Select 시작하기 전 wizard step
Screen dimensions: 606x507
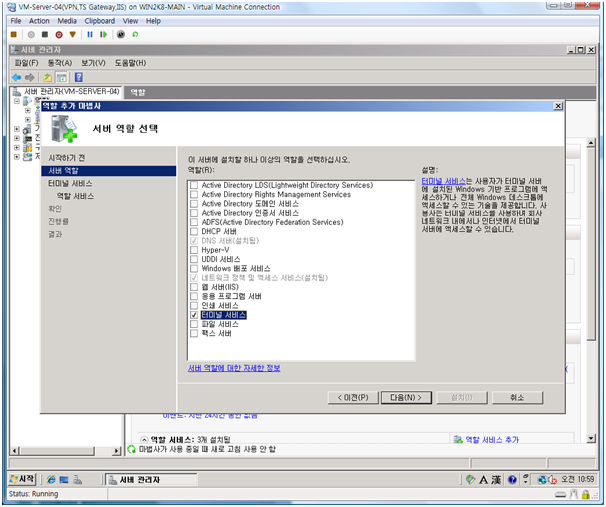[x=66, y=158]
